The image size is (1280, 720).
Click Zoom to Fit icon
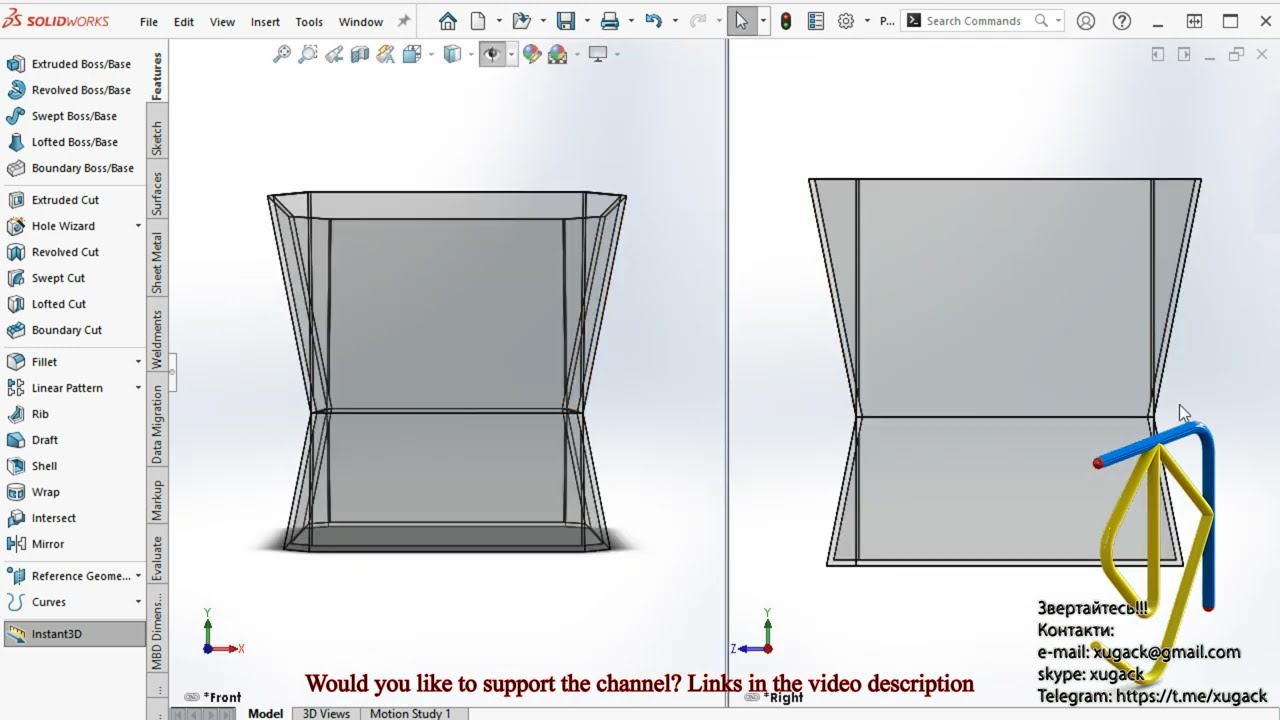pyautogui.click(x=282, y=54)
